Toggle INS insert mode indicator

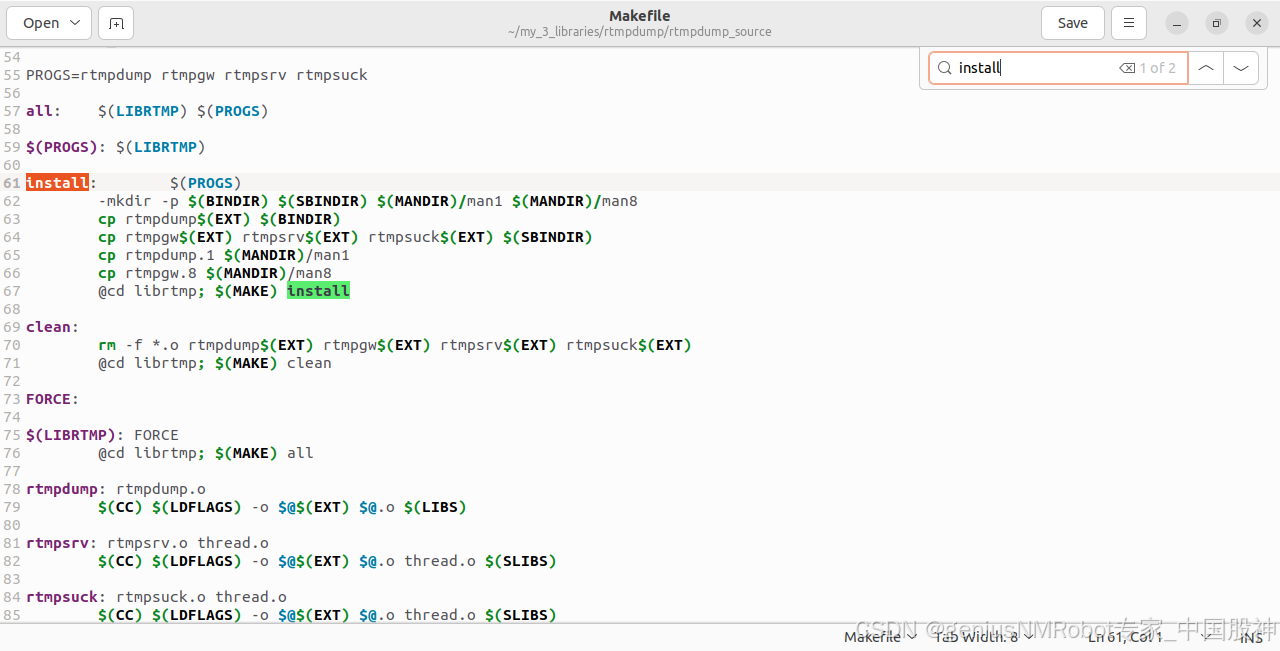tap(1251, 636)
